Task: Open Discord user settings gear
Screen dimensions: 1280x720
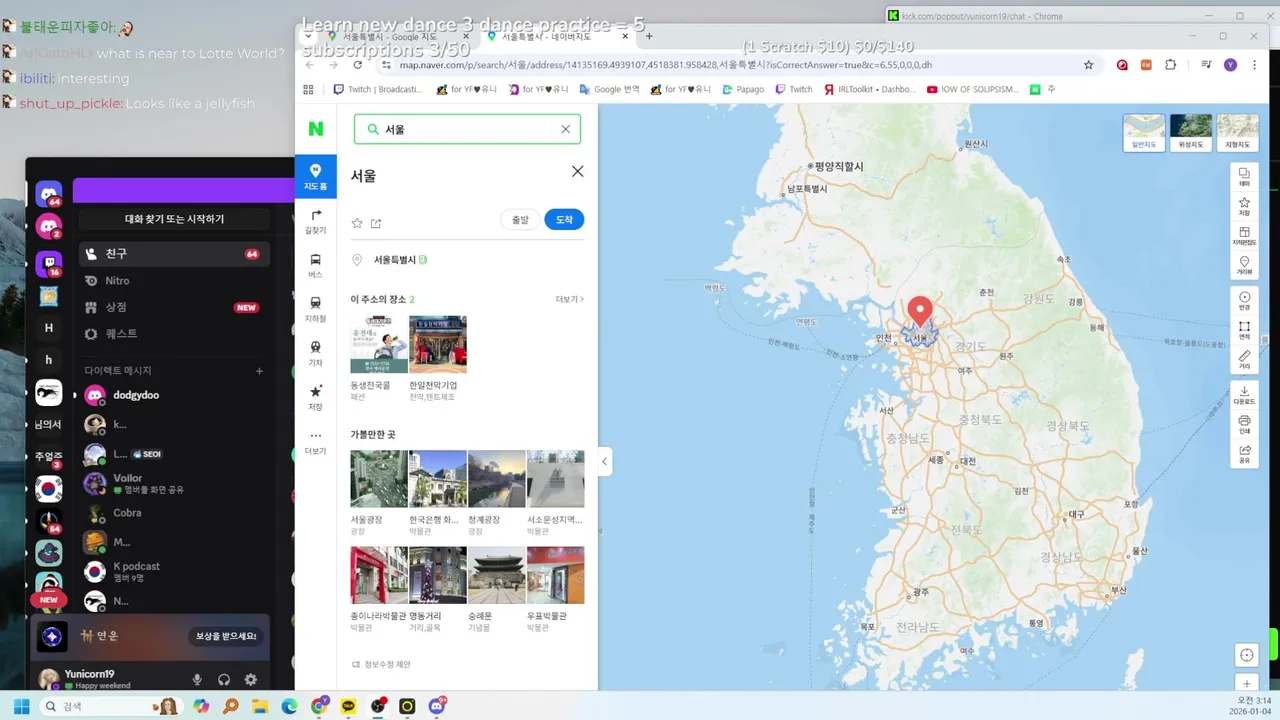Action: point(251,679)
